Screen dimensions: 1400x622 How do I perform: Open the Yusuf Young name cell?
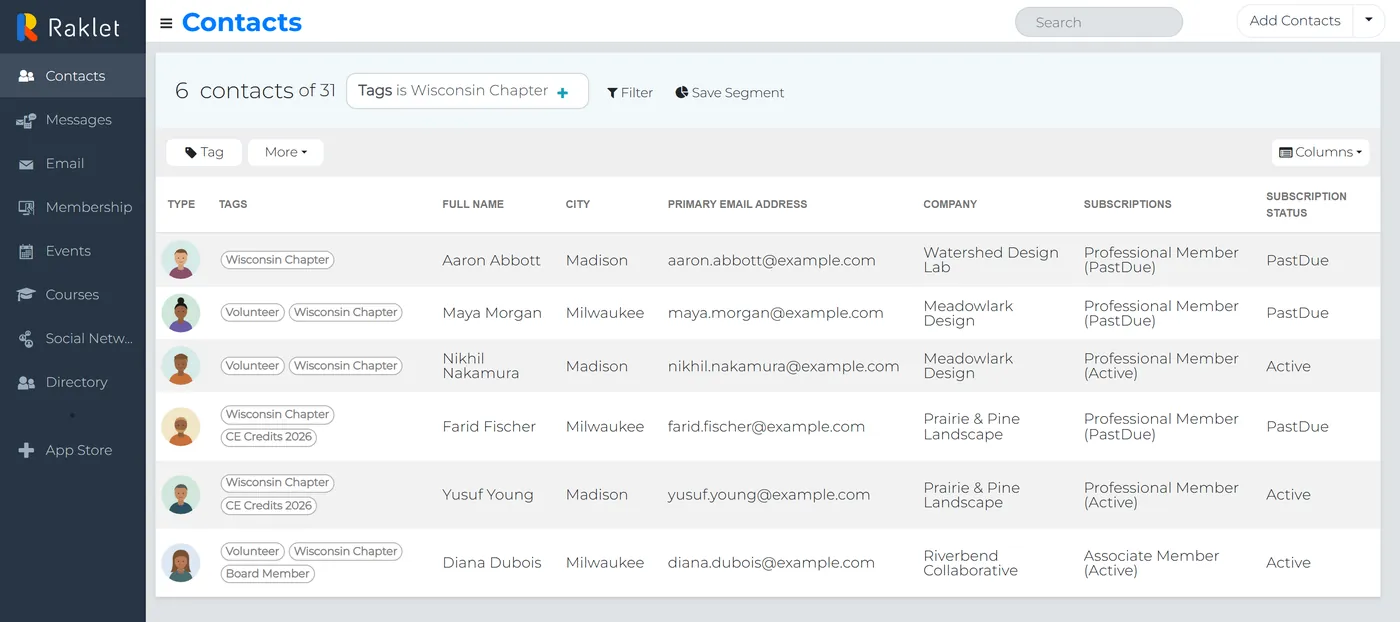[488, 494]
